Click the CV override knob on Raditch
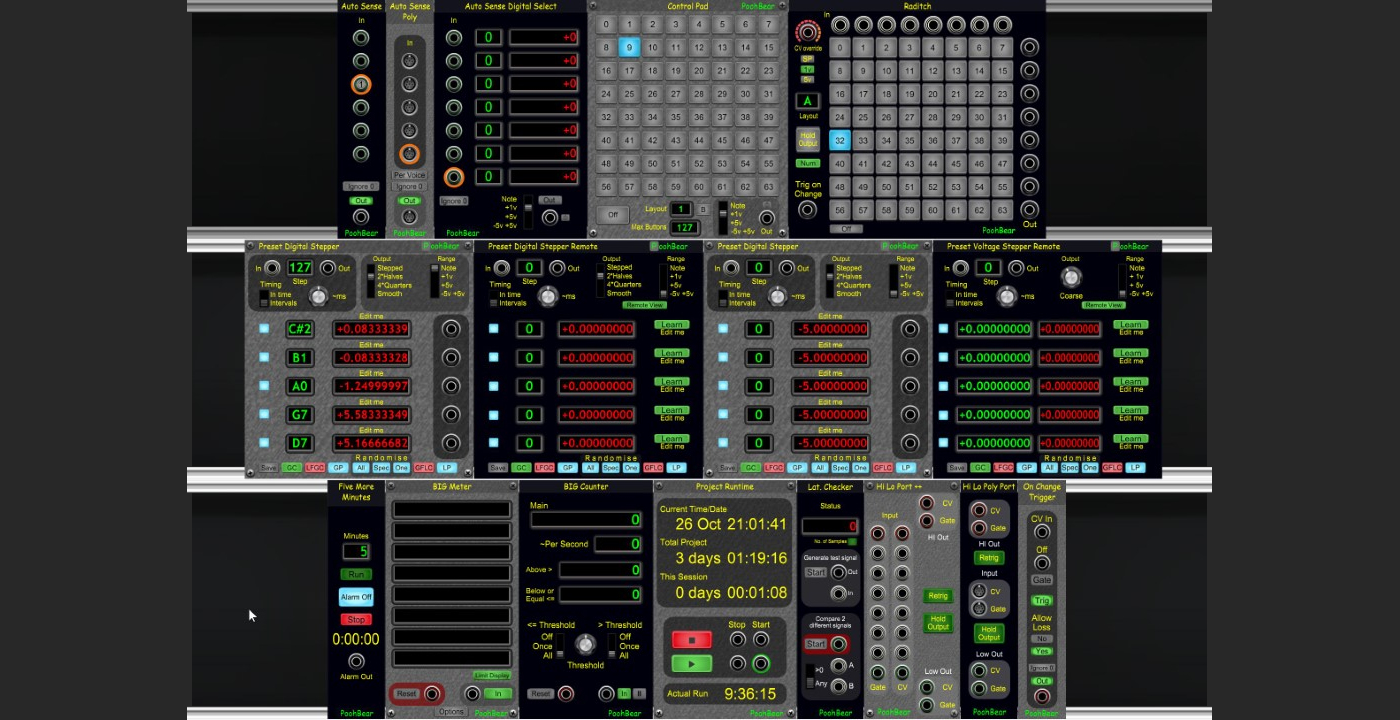The width and height of the screenshot is (1400, 720). (808, 32)
